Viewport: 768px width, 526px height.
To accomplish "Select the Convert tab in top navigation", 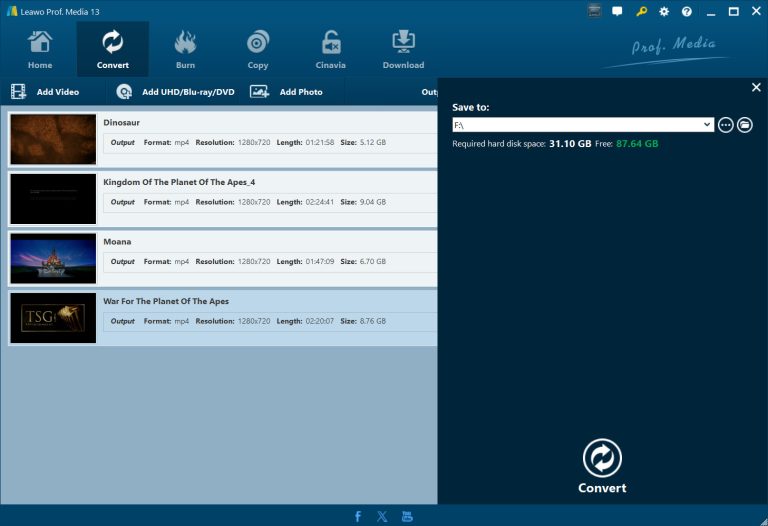I will tap(113, 49).
